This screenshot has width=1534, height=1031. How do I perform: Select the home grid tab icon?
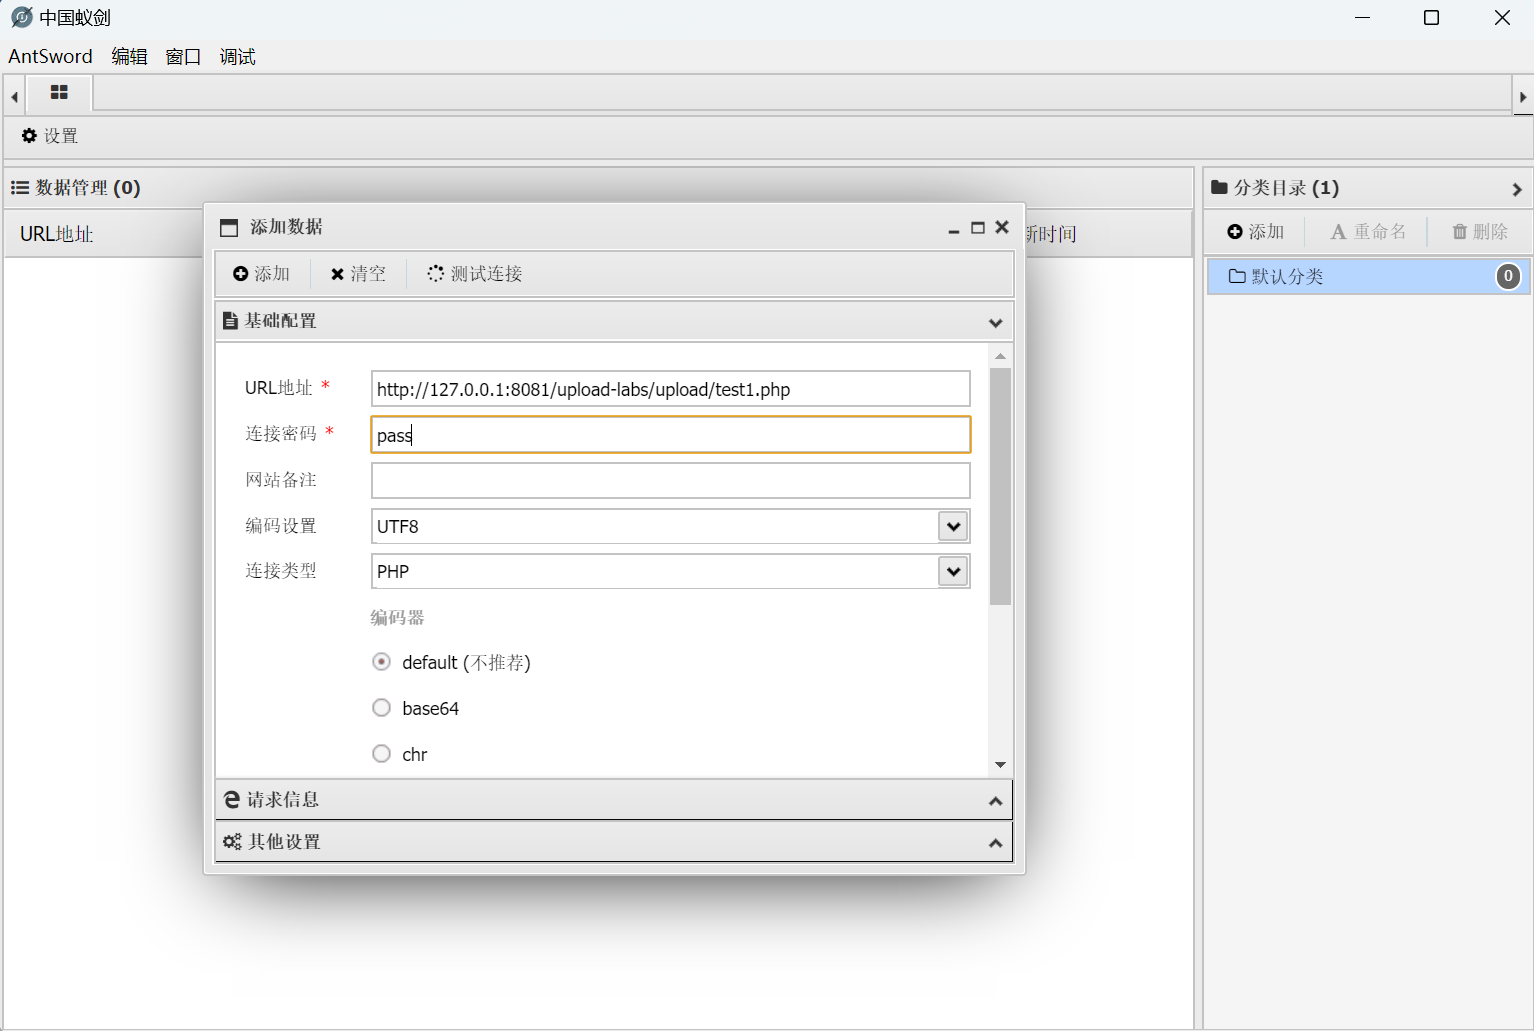(59, 92)
